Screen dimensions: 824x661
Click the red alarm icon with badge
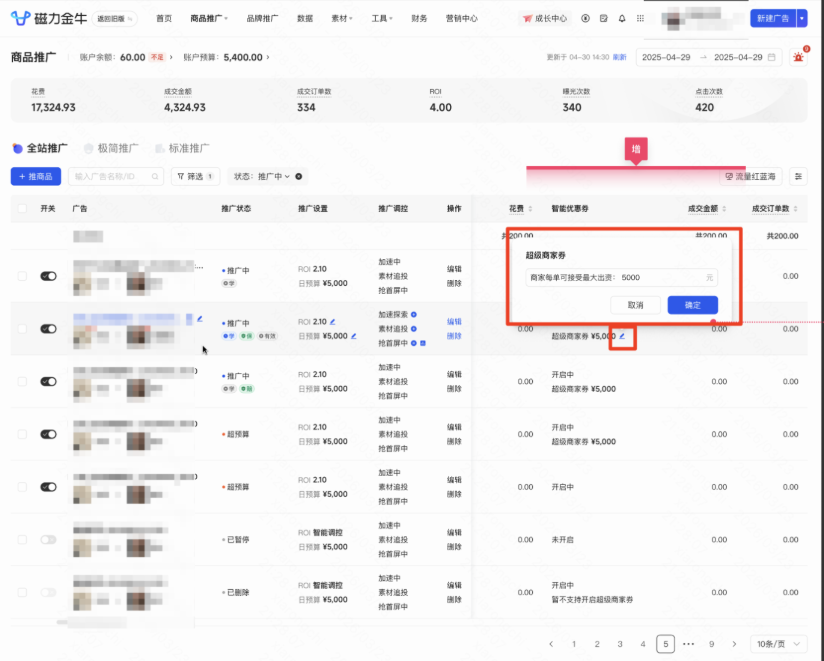click(798, 57)
